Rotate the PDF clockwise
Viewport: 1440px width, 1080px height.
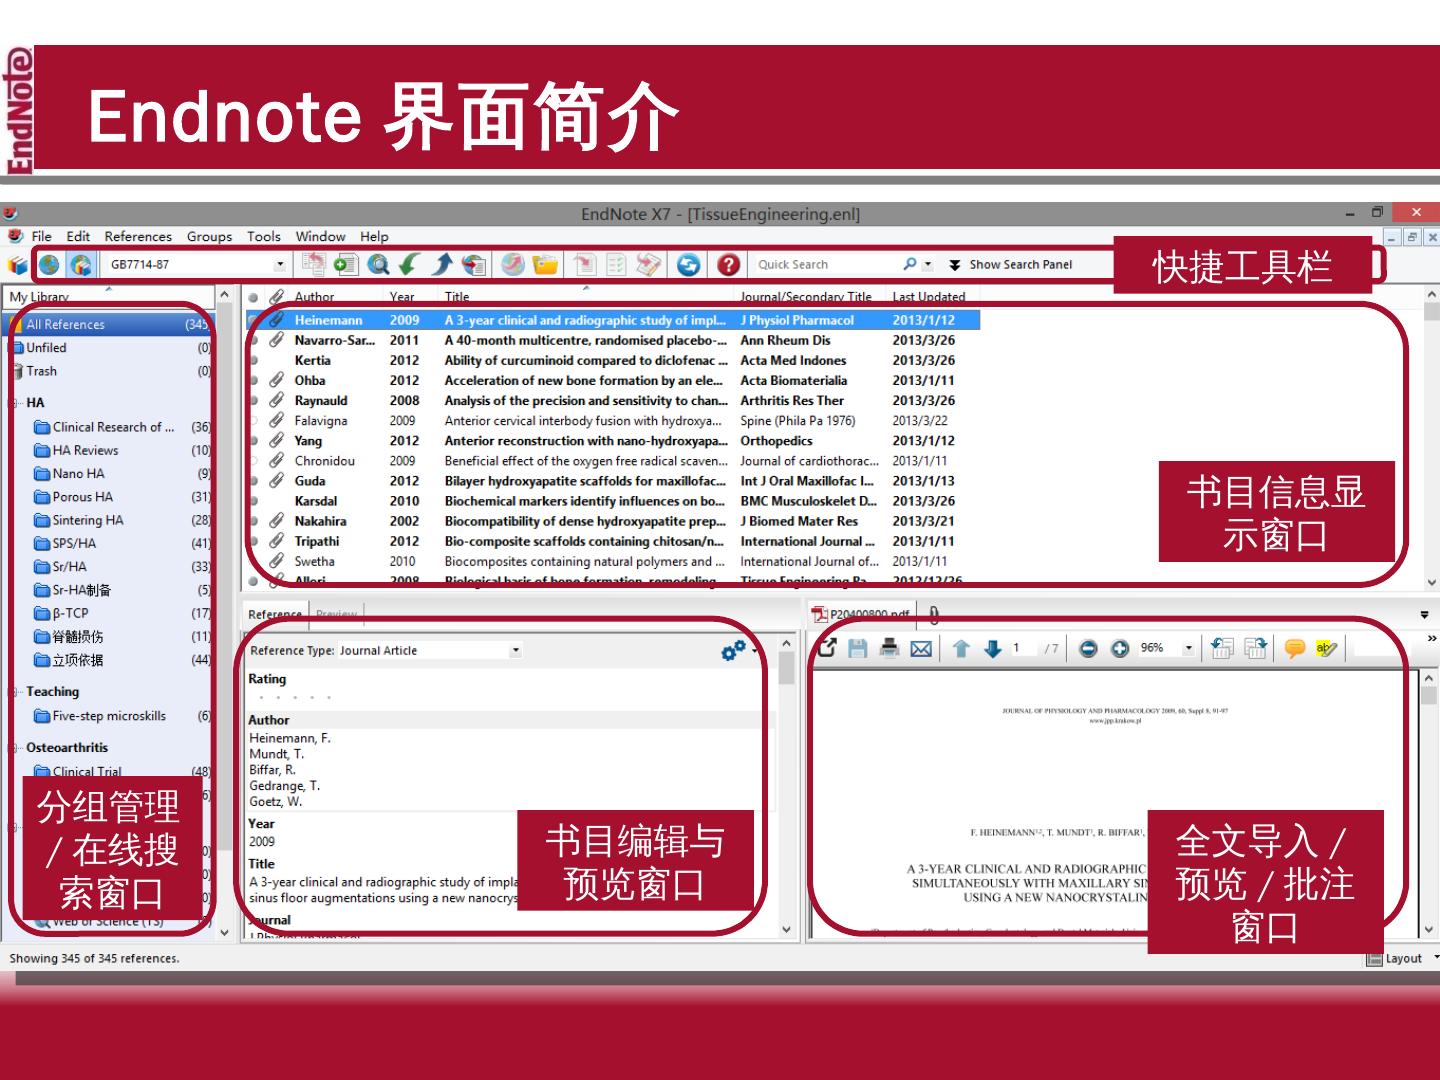coord(1256,648)
